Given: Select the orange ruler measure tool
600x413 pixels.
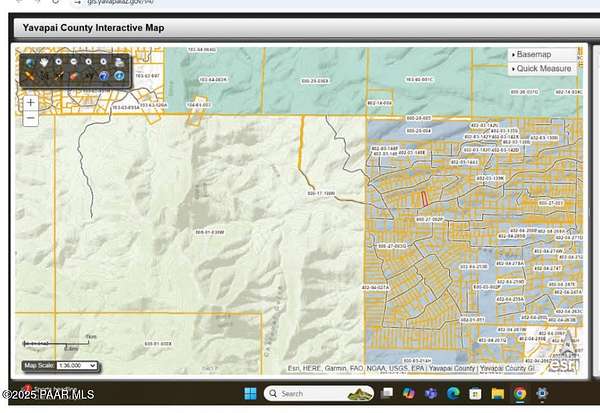Looking at the screenshot, I should (x=29, y=76).
